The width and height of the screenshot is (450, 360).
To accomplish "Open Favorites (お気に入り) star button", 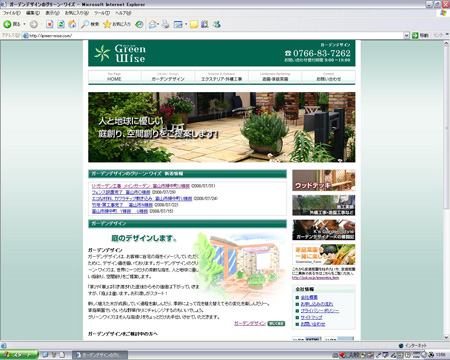I will pos(117,24).
